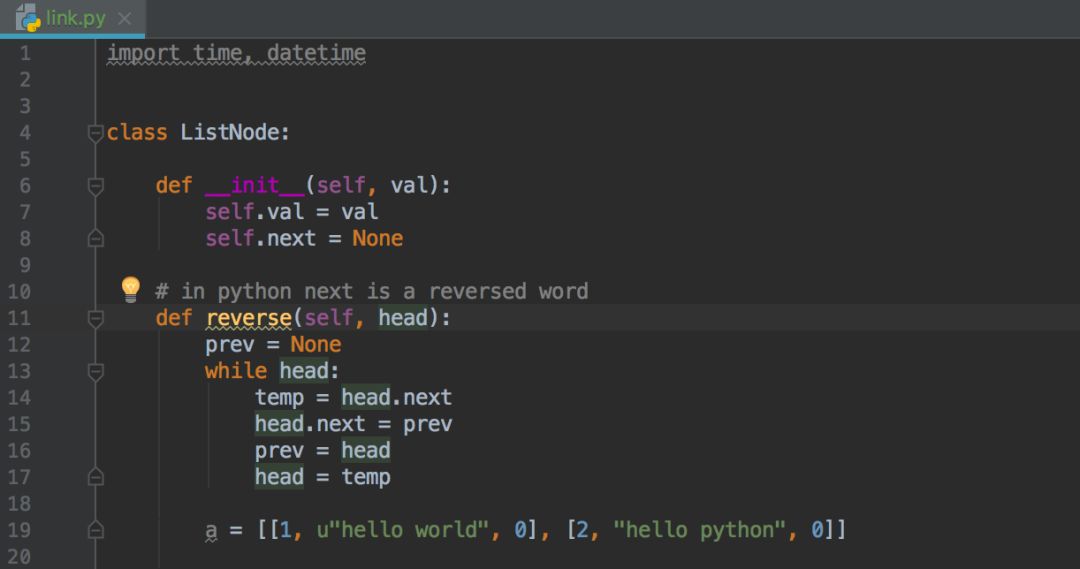Viewport: 1080px width, 569px height.
Task: Click line number 19 in gutter
Action: coord(19,530)
